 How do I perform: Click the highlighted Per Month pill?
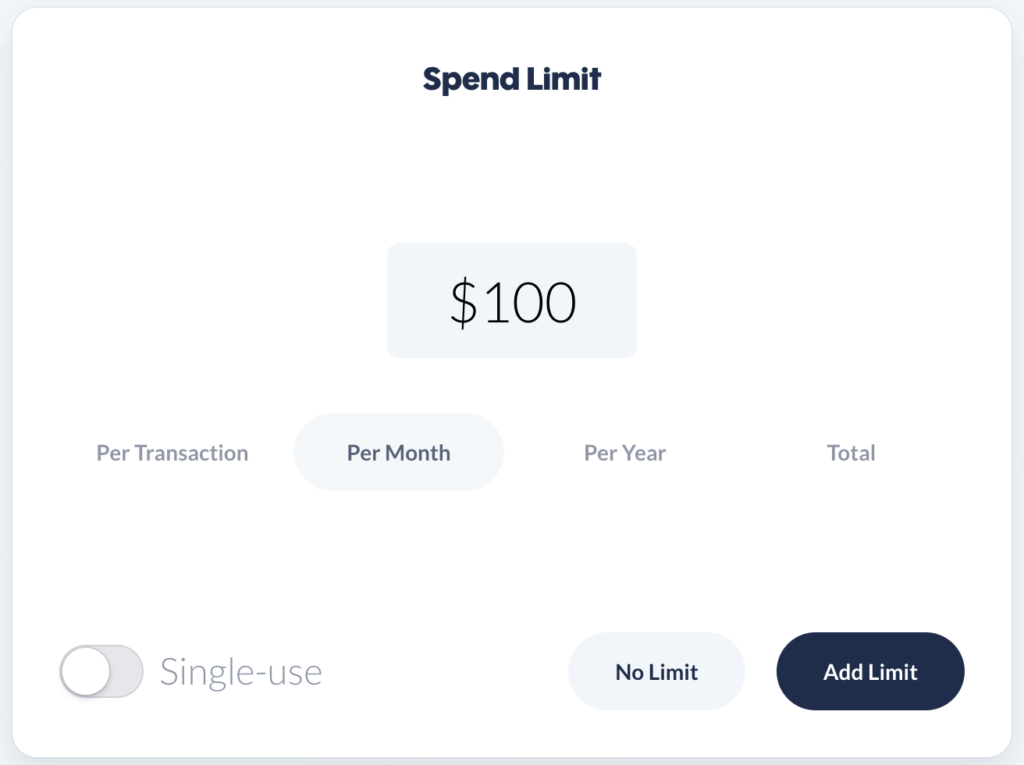(398, 453)
